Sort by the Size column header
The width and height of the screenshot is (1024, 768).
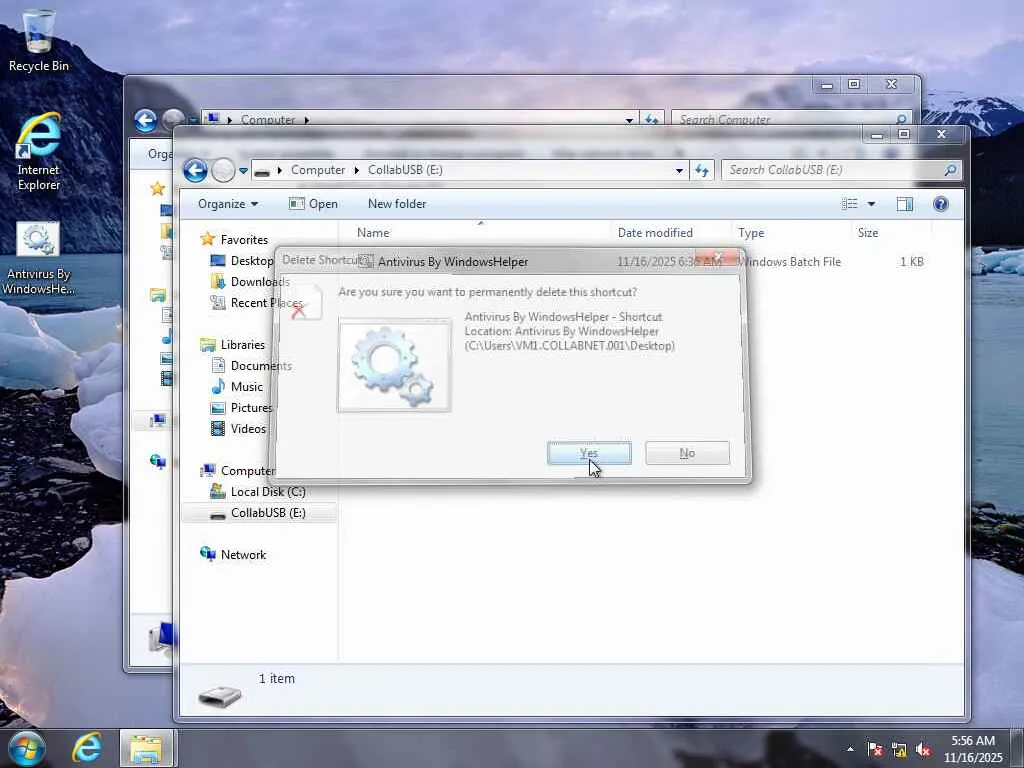[868, 232]
